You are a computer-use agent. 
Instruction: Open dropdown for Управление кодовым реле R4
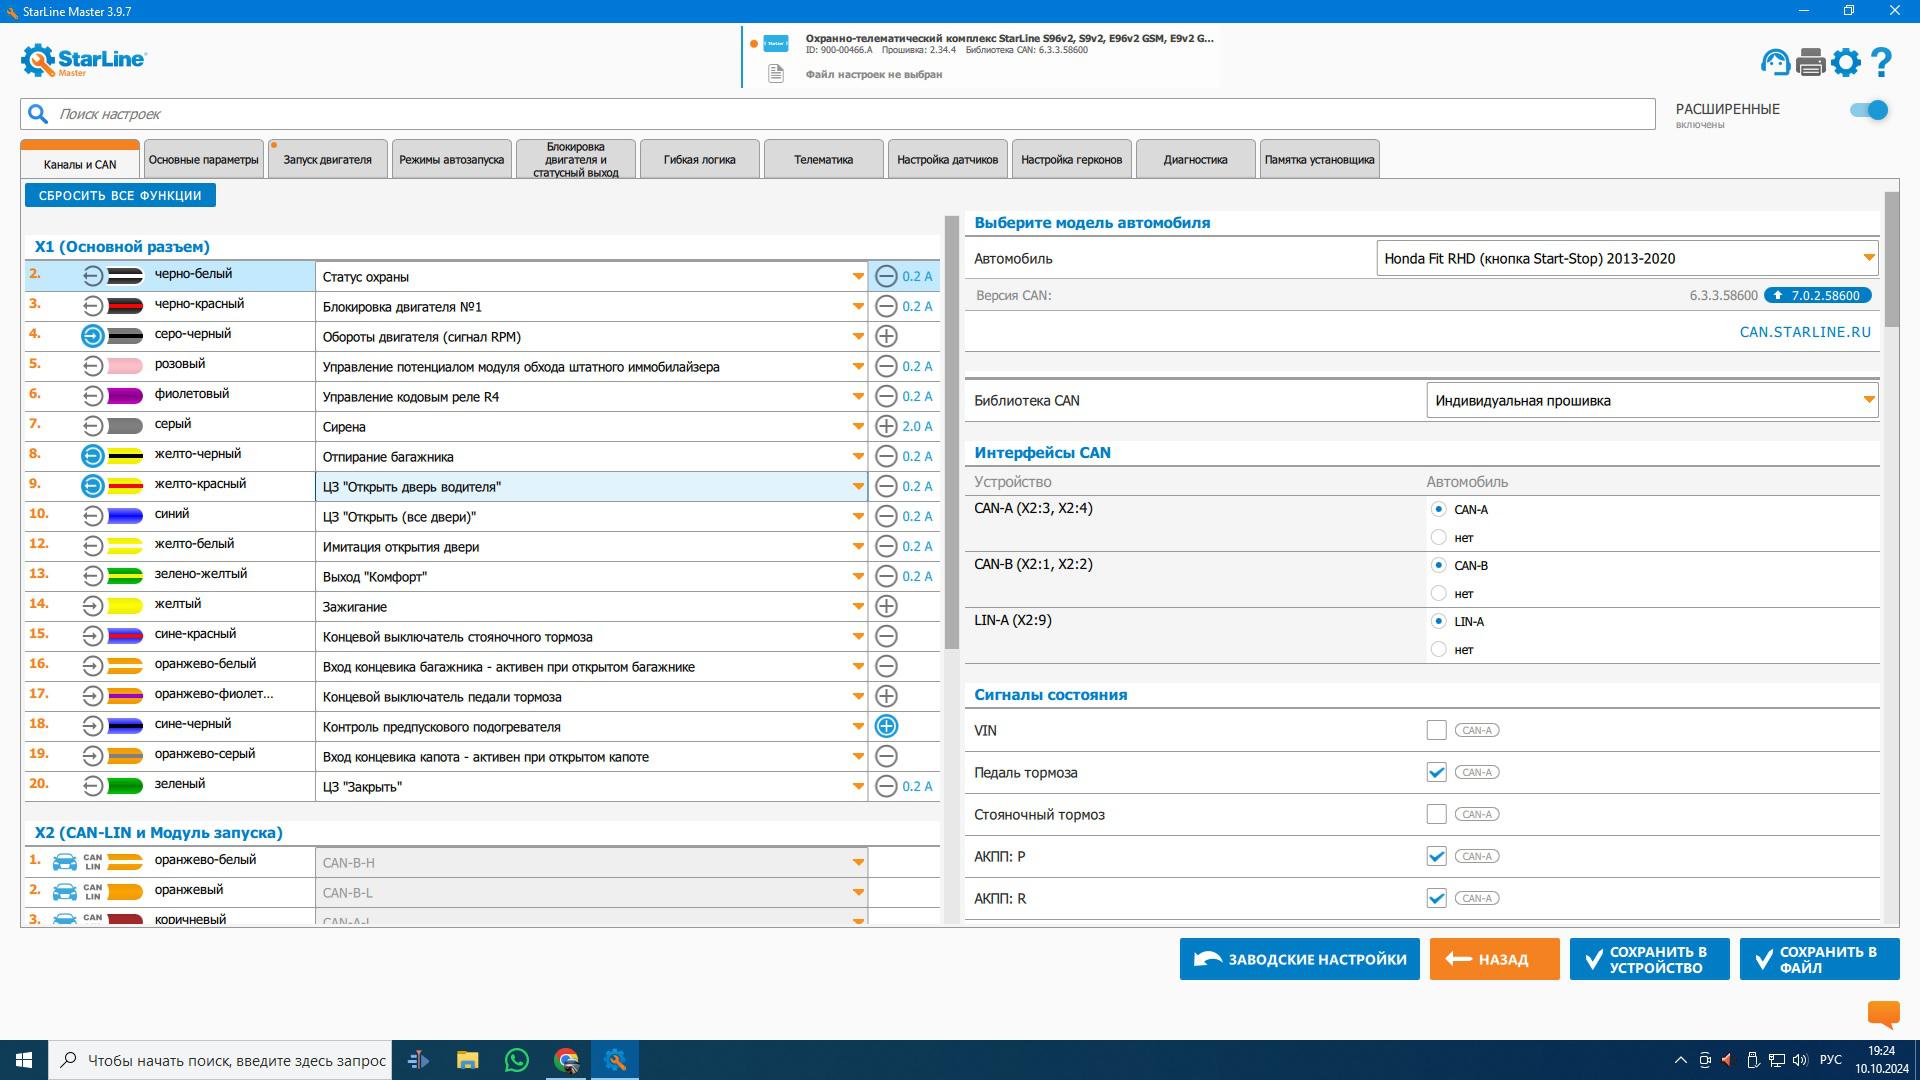pyautogui.click(x=857, y=397)
